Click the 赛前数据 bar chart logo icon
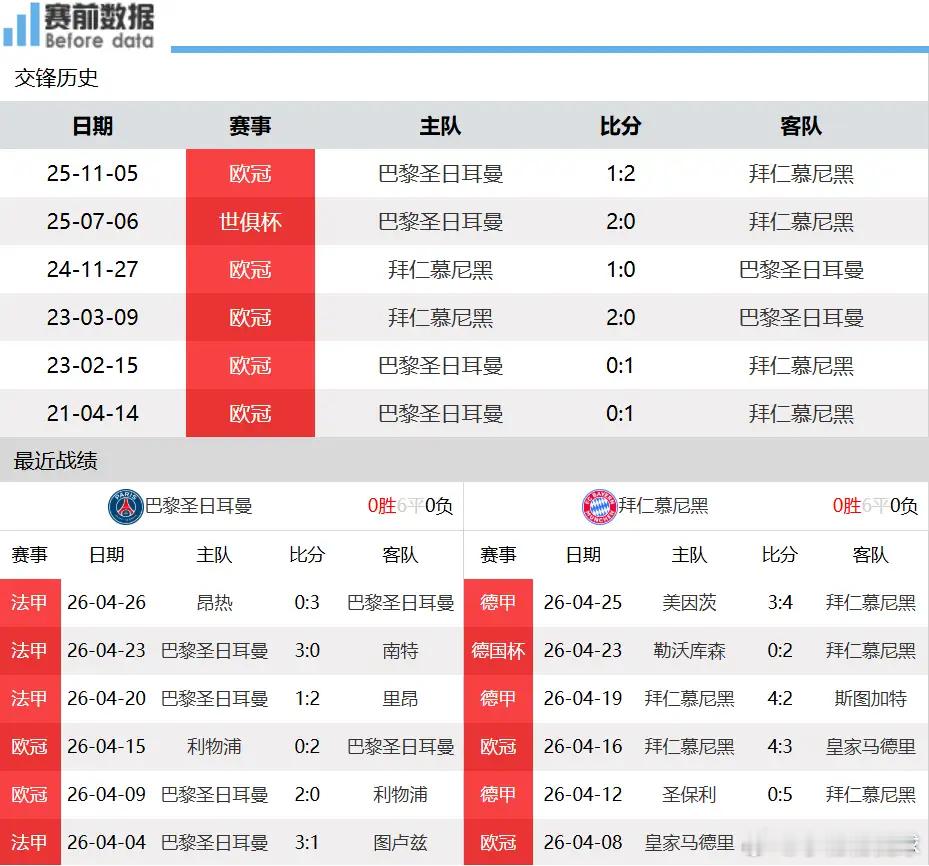 click(20, 24)
